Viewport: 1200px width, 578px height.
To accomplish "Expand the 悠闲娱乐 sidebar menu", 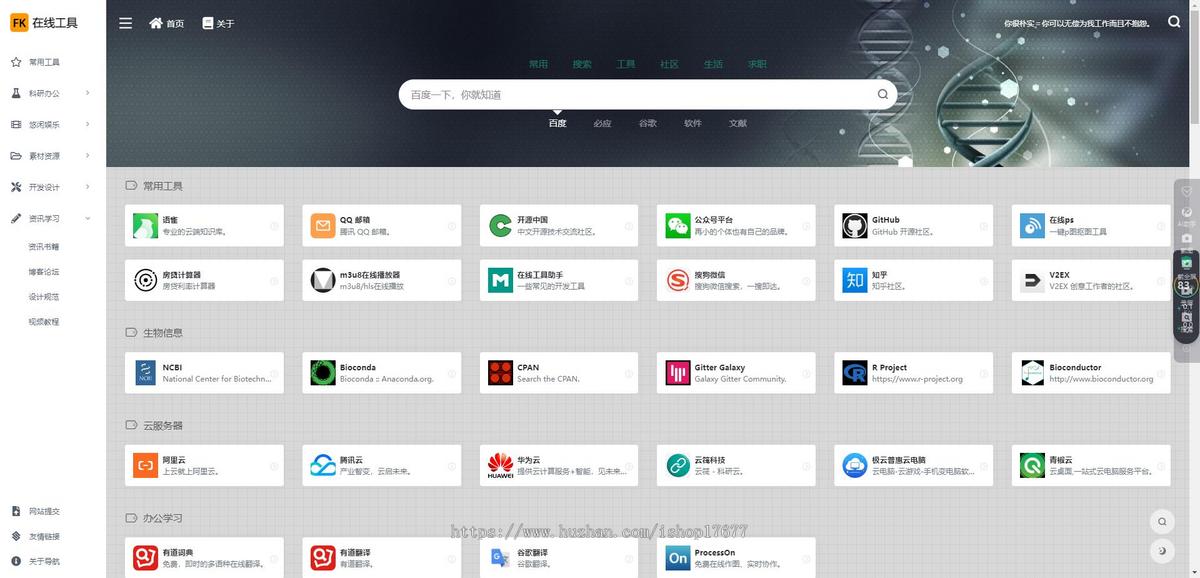I will click(x=52, y=125).
